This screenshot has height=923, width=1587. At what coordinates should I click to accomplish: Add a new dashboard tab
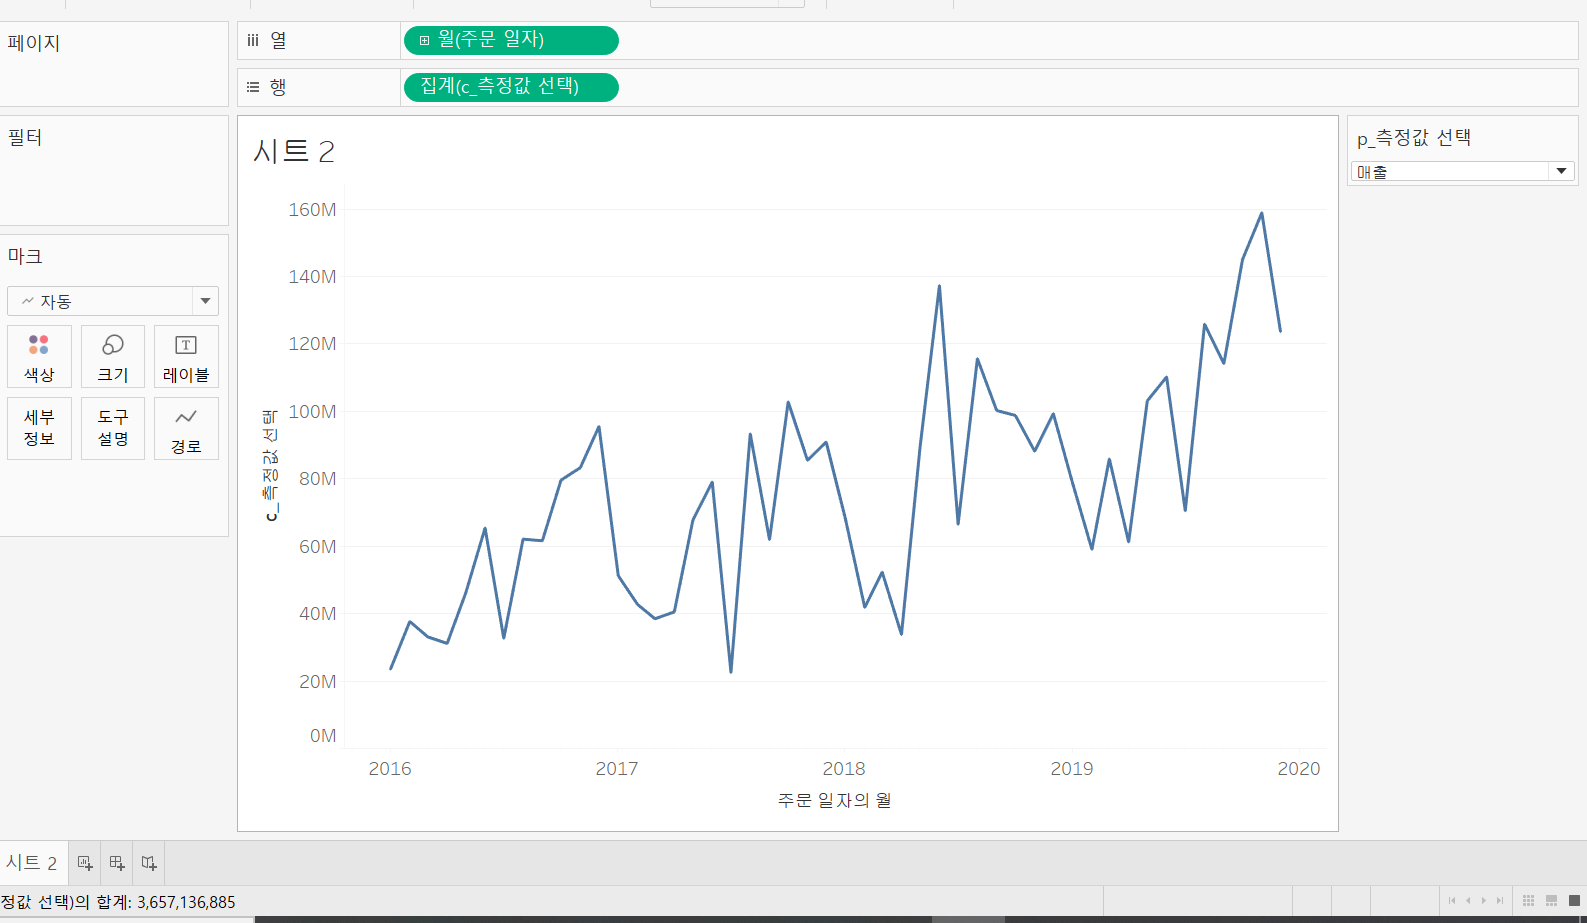(x=117, y=863)
